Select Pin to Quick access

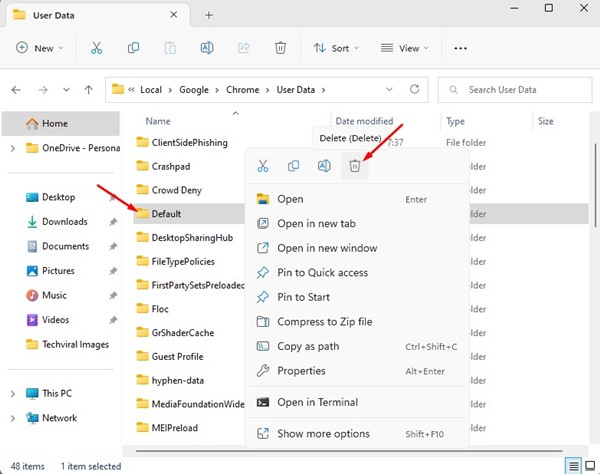[x=357, y=272]
